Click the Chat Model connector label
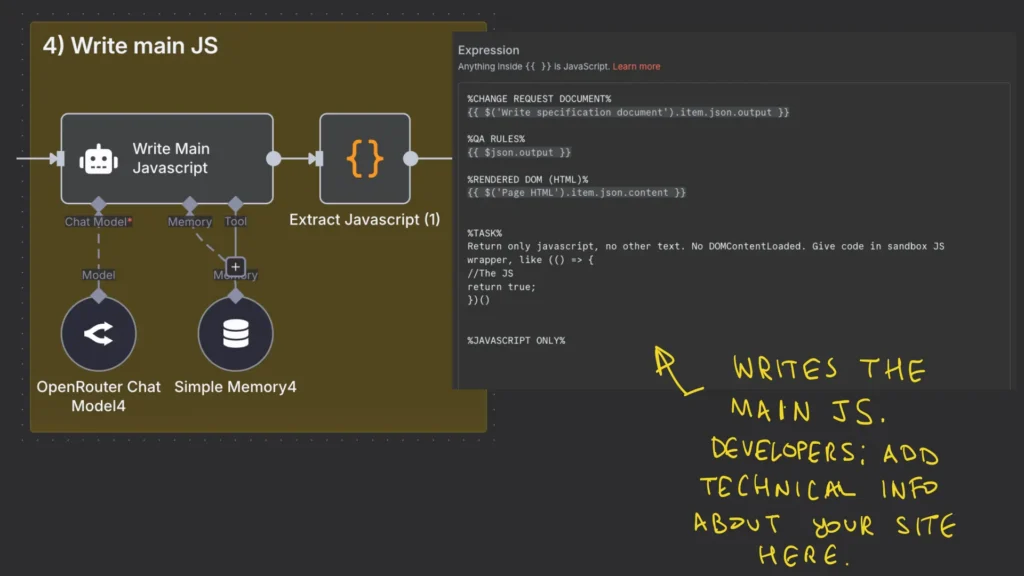 (98, 222)
